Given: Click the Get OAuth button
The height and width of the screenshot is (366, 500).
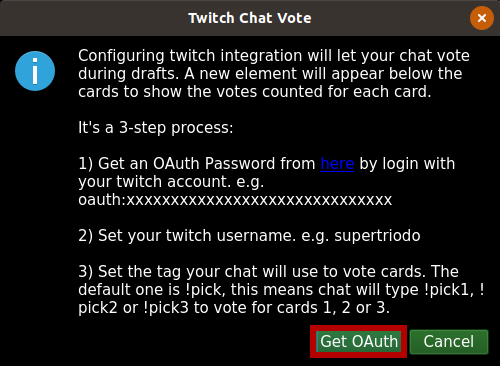Looking at the screenshot, I should point(359,342).
